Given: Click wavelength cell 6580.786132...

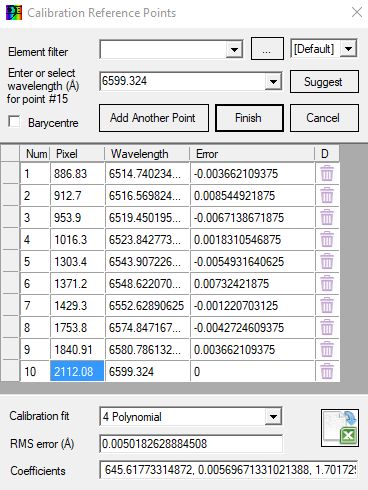Looking at the screenshot, I should pos(147,349).
